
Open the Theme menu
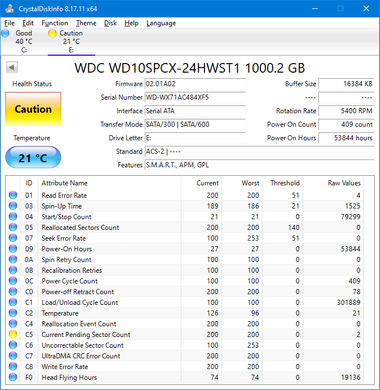tap(86, 23)
